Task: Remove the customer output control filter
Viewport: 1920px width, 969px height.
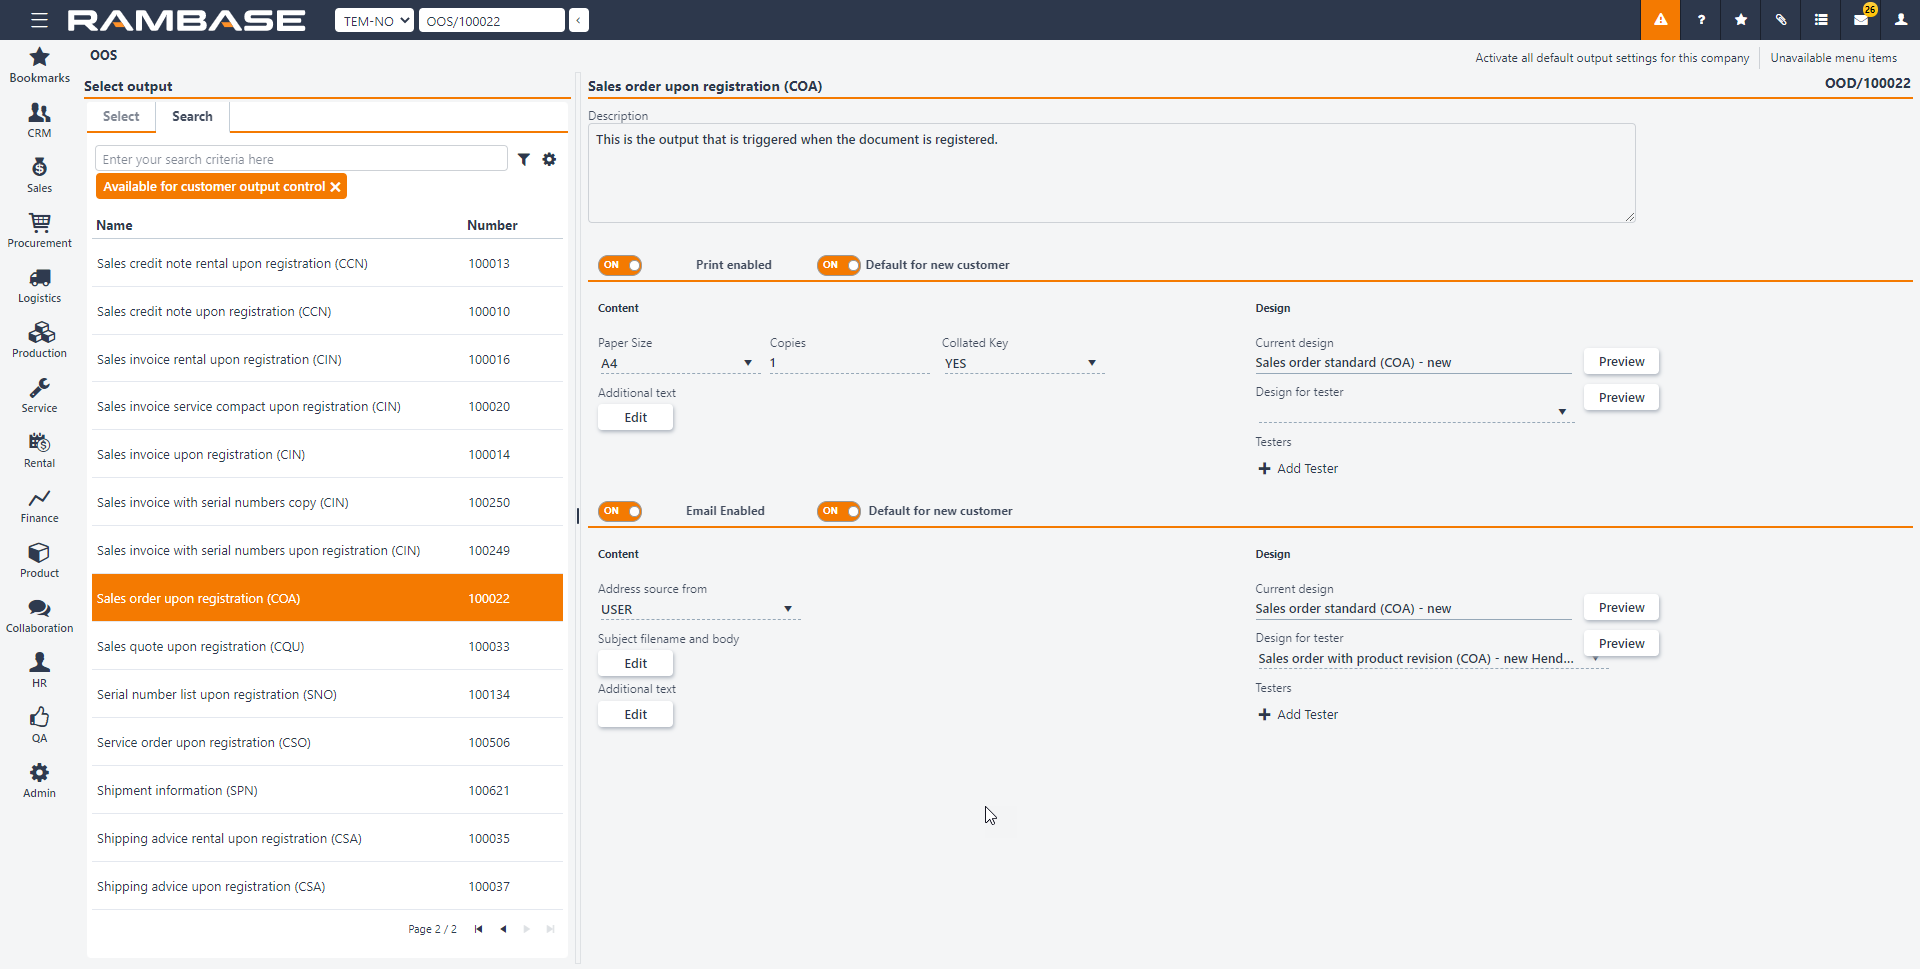Action: coord(336,187)
